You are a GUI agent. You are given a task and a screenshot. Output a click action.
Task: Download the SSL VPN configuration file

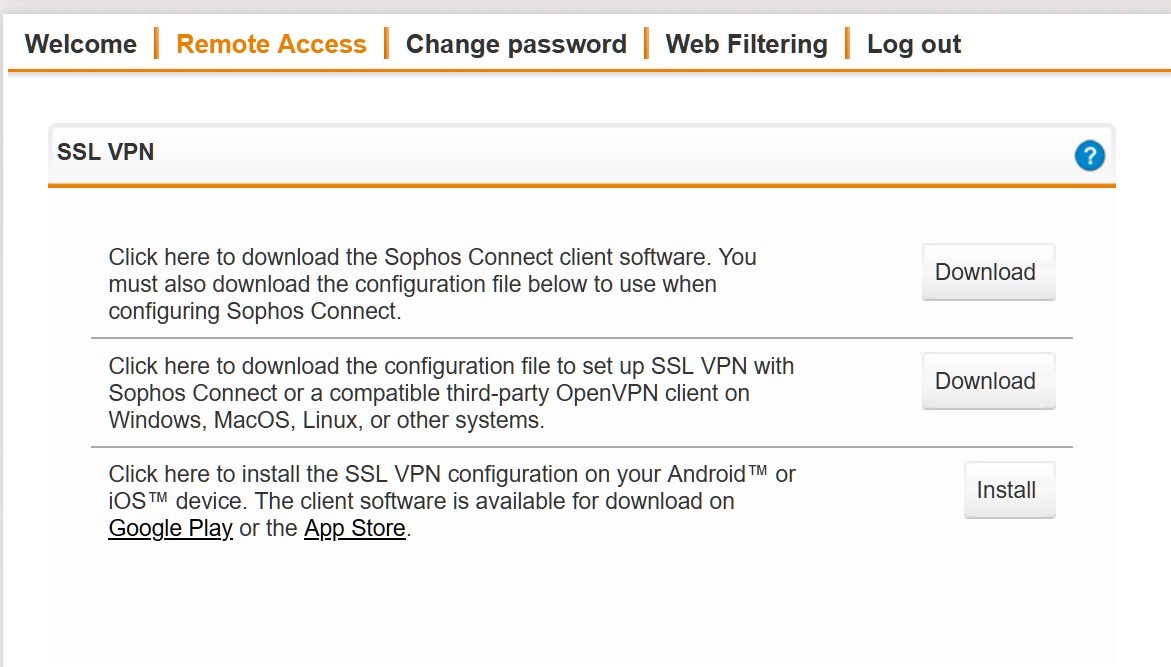tap(988, 381)
